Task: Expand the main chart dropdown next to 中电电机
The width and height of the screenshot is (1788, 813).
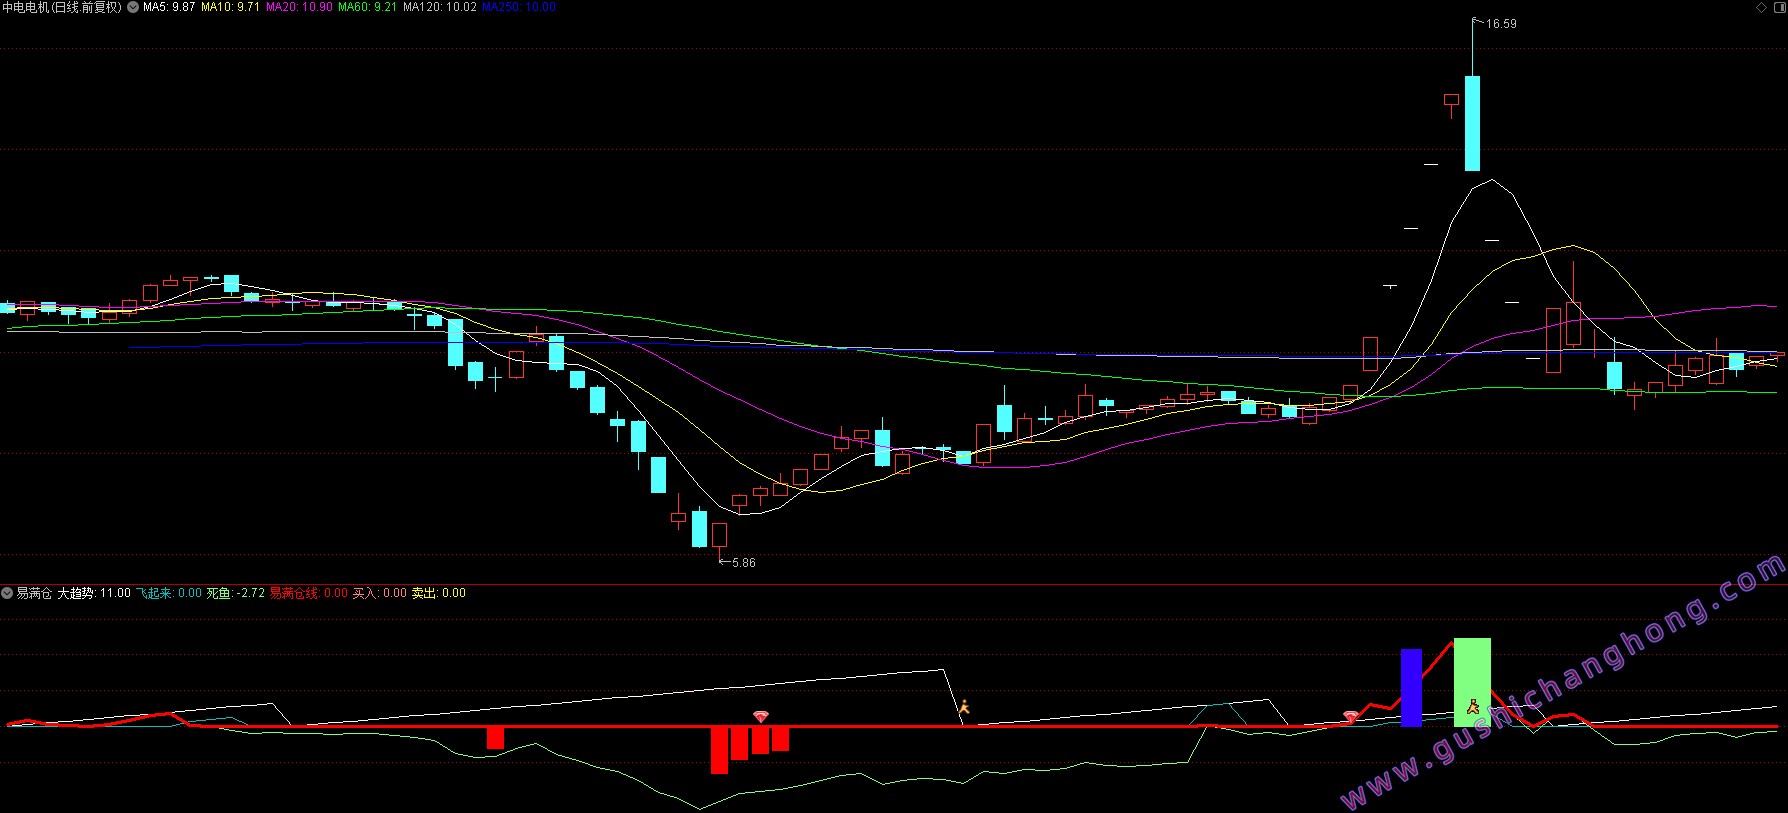Action: (x=133, y=7)
